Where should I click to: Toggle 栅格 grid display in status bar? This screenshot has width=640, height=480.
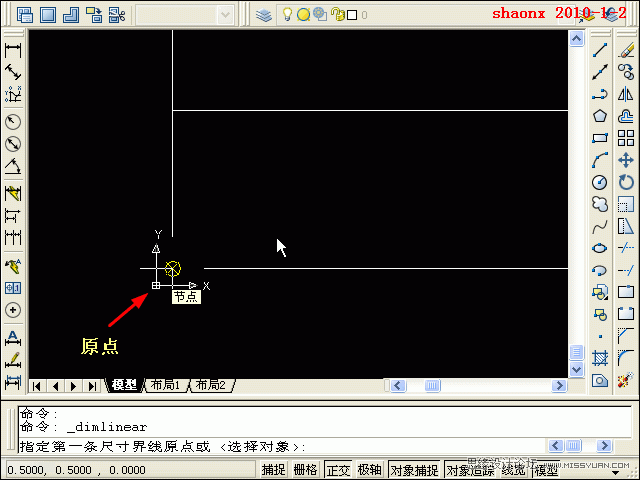pyautogui.click(x=305, y=470)
